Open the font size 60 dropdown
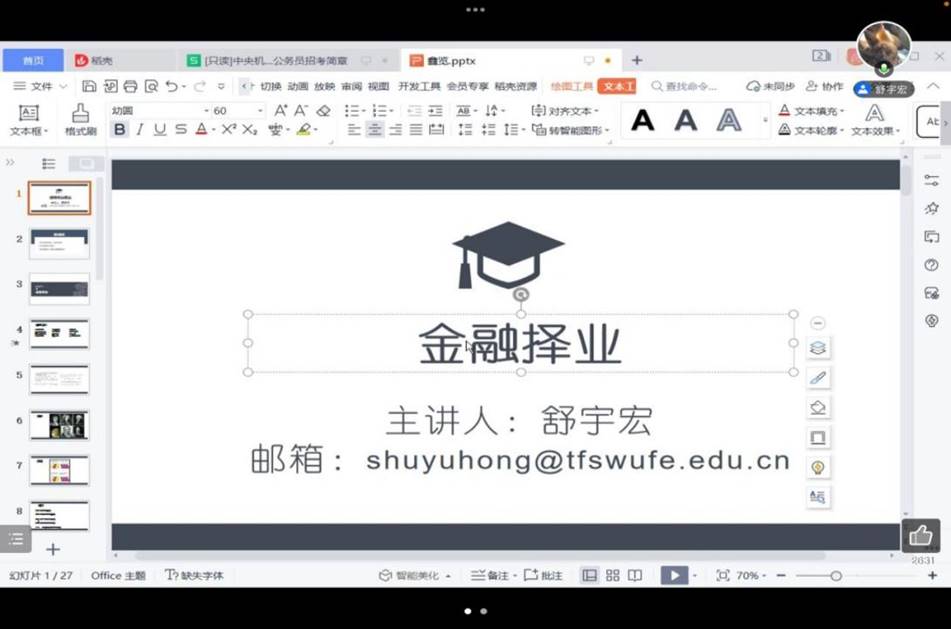This screenshot has height=629, width=951. 262,111
